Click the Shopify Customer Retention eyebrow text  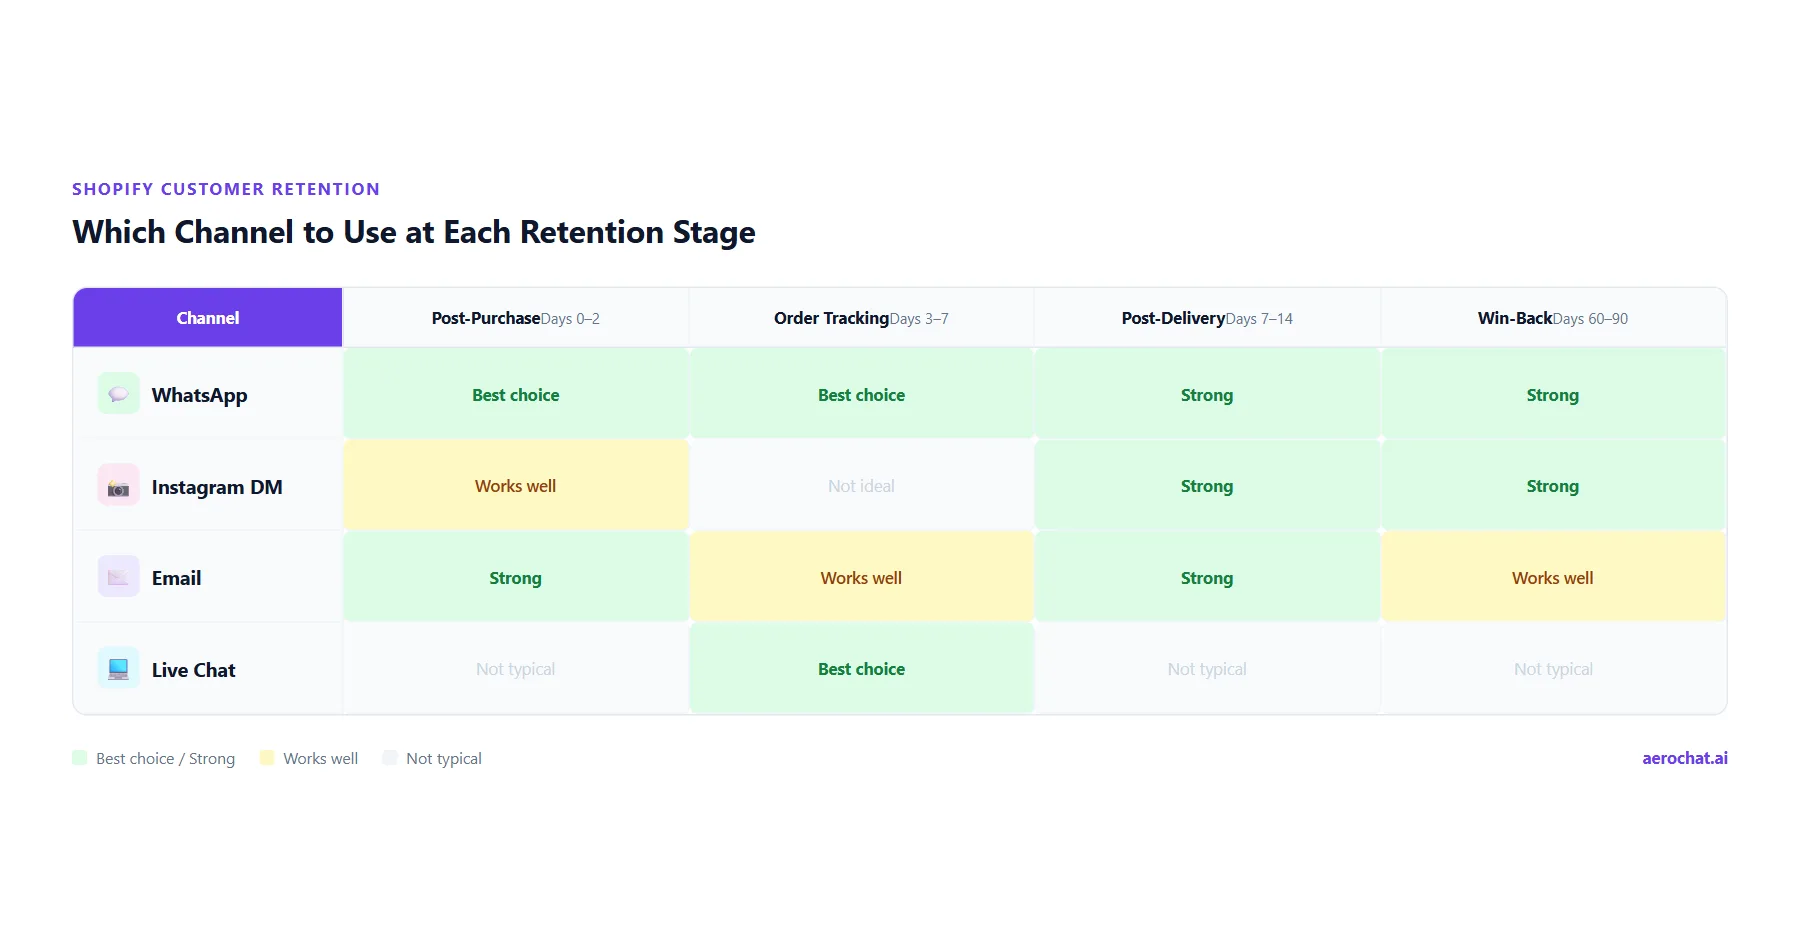(x=226, y=189)
